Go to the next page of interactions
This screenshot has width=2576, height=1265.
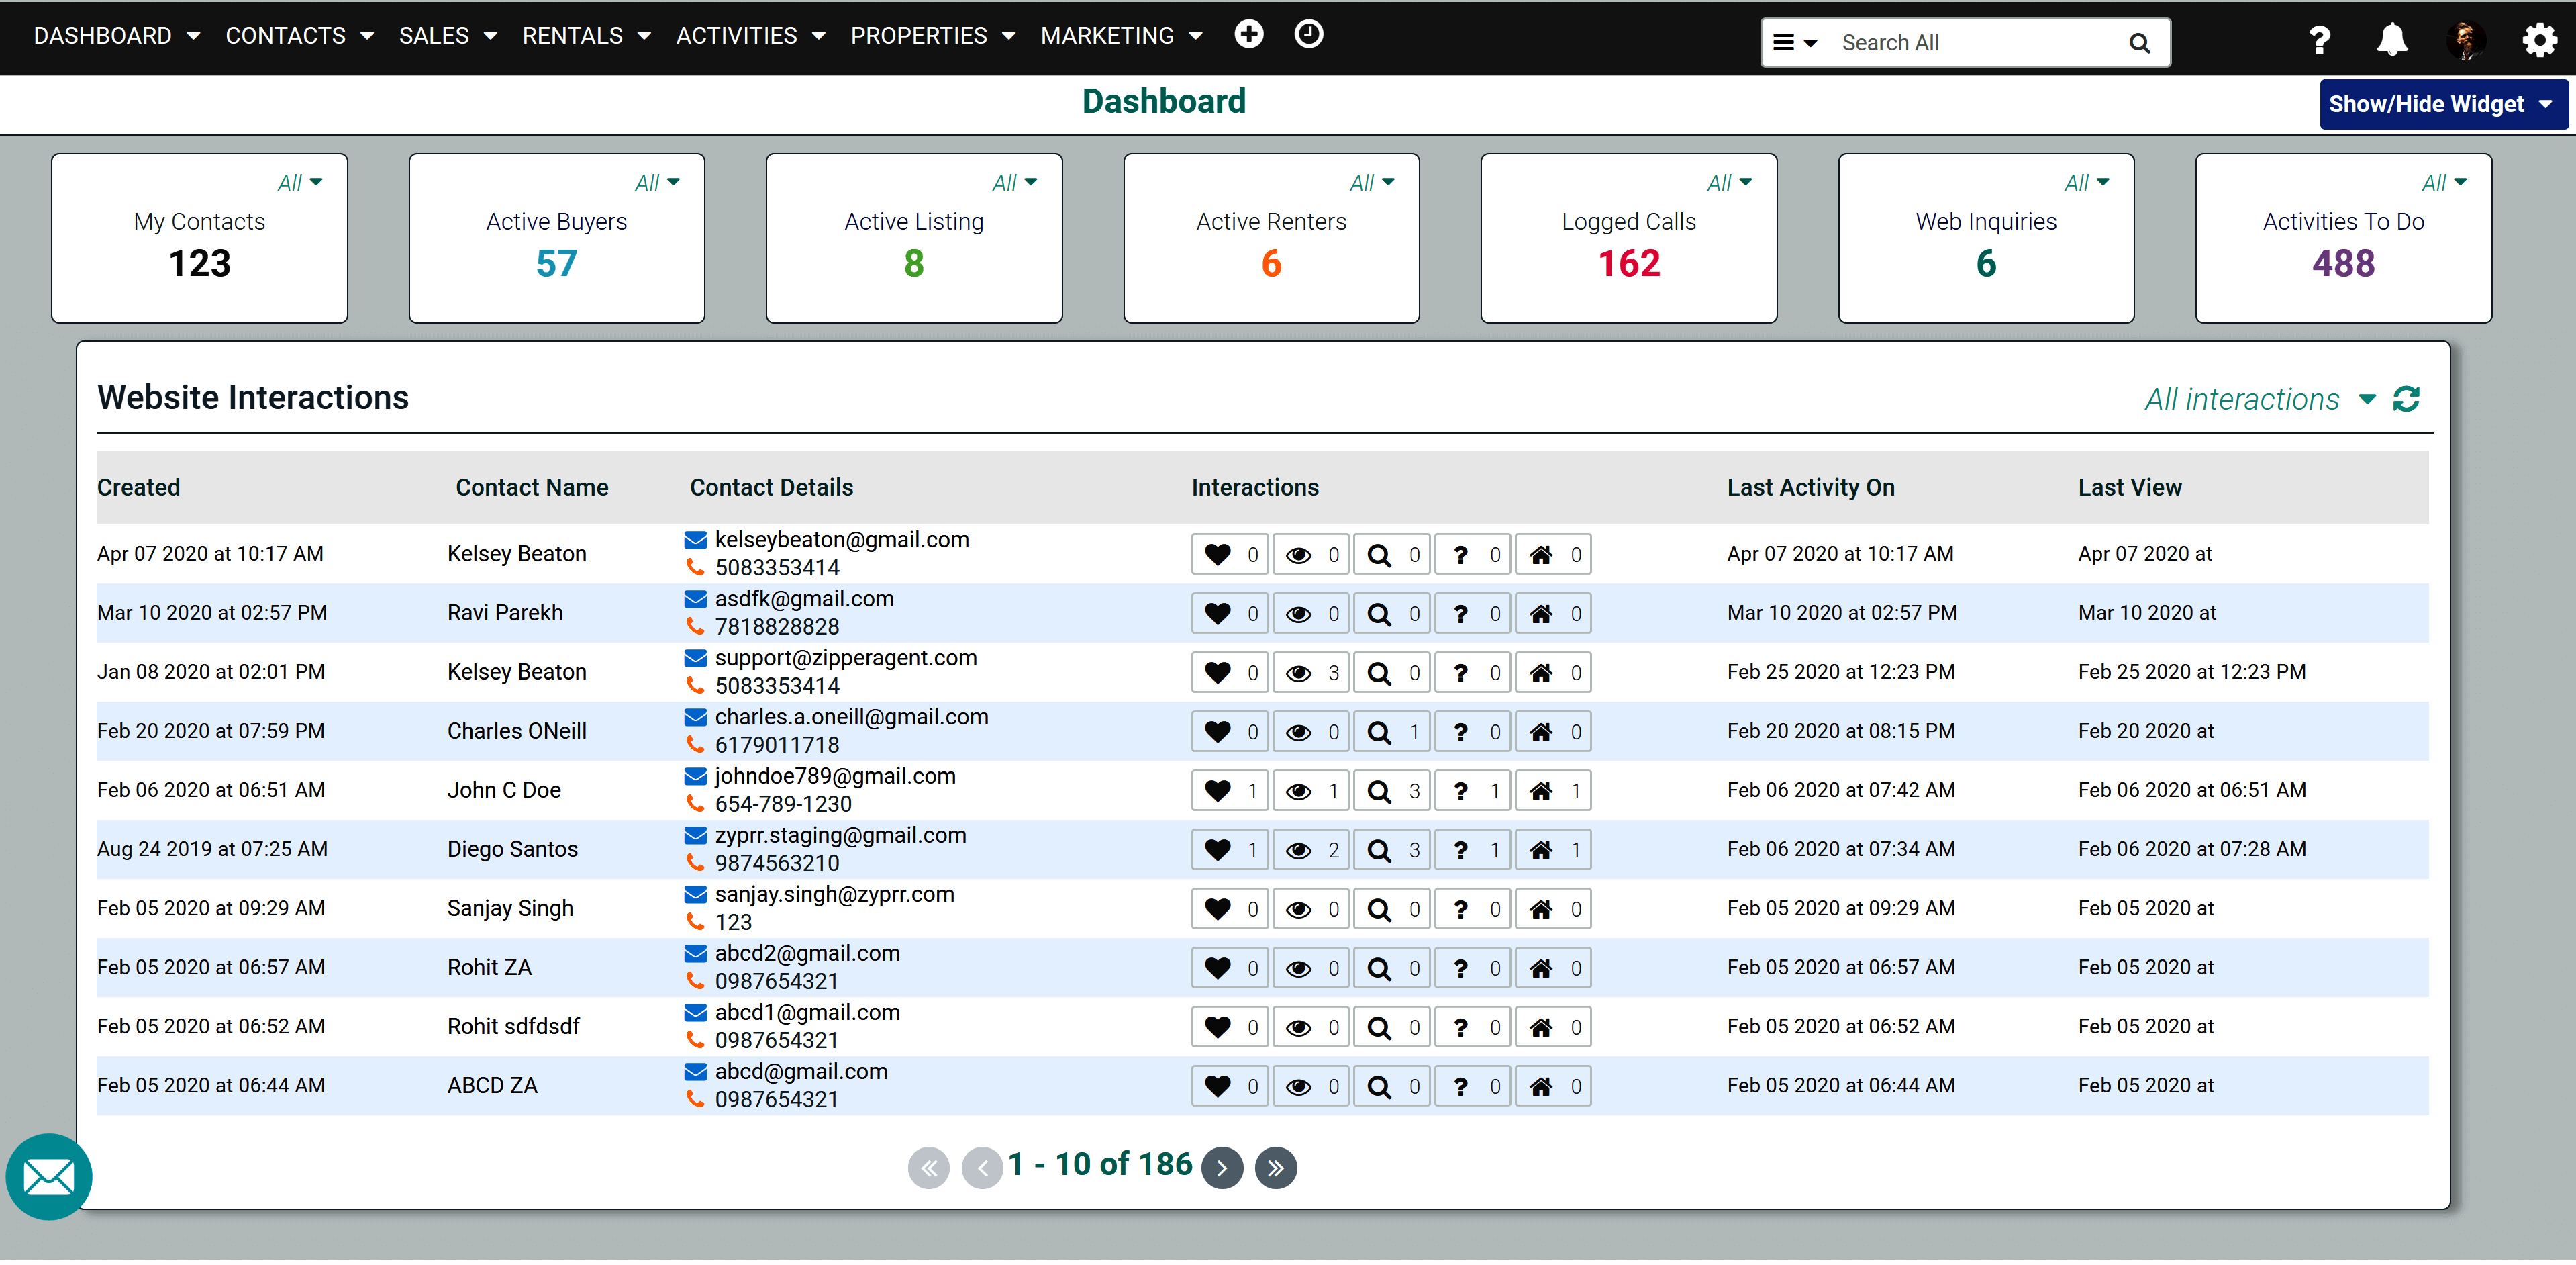click(1222, 1167)
